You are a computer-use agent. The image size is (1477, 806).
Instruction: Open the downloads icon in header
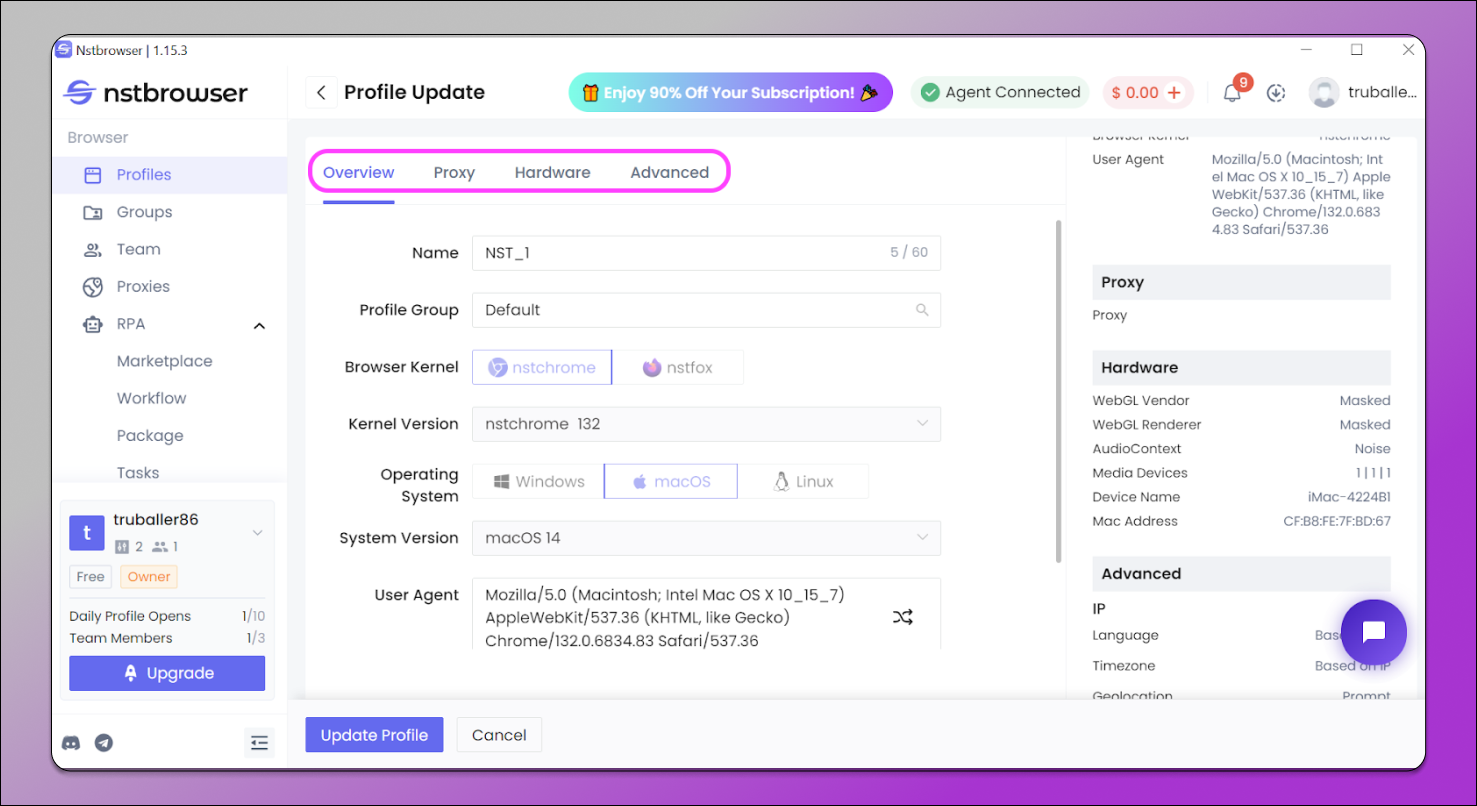click(1276, 93)
